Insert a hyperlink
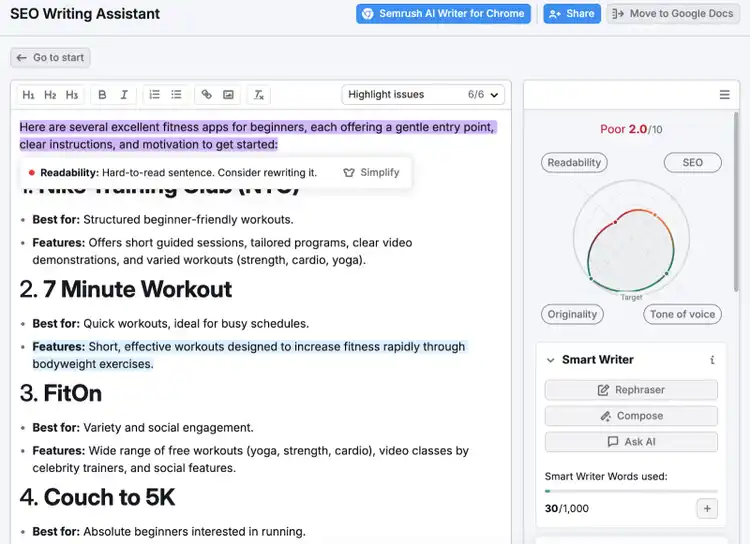Viewport: 750px width, 544px height. 207,95
